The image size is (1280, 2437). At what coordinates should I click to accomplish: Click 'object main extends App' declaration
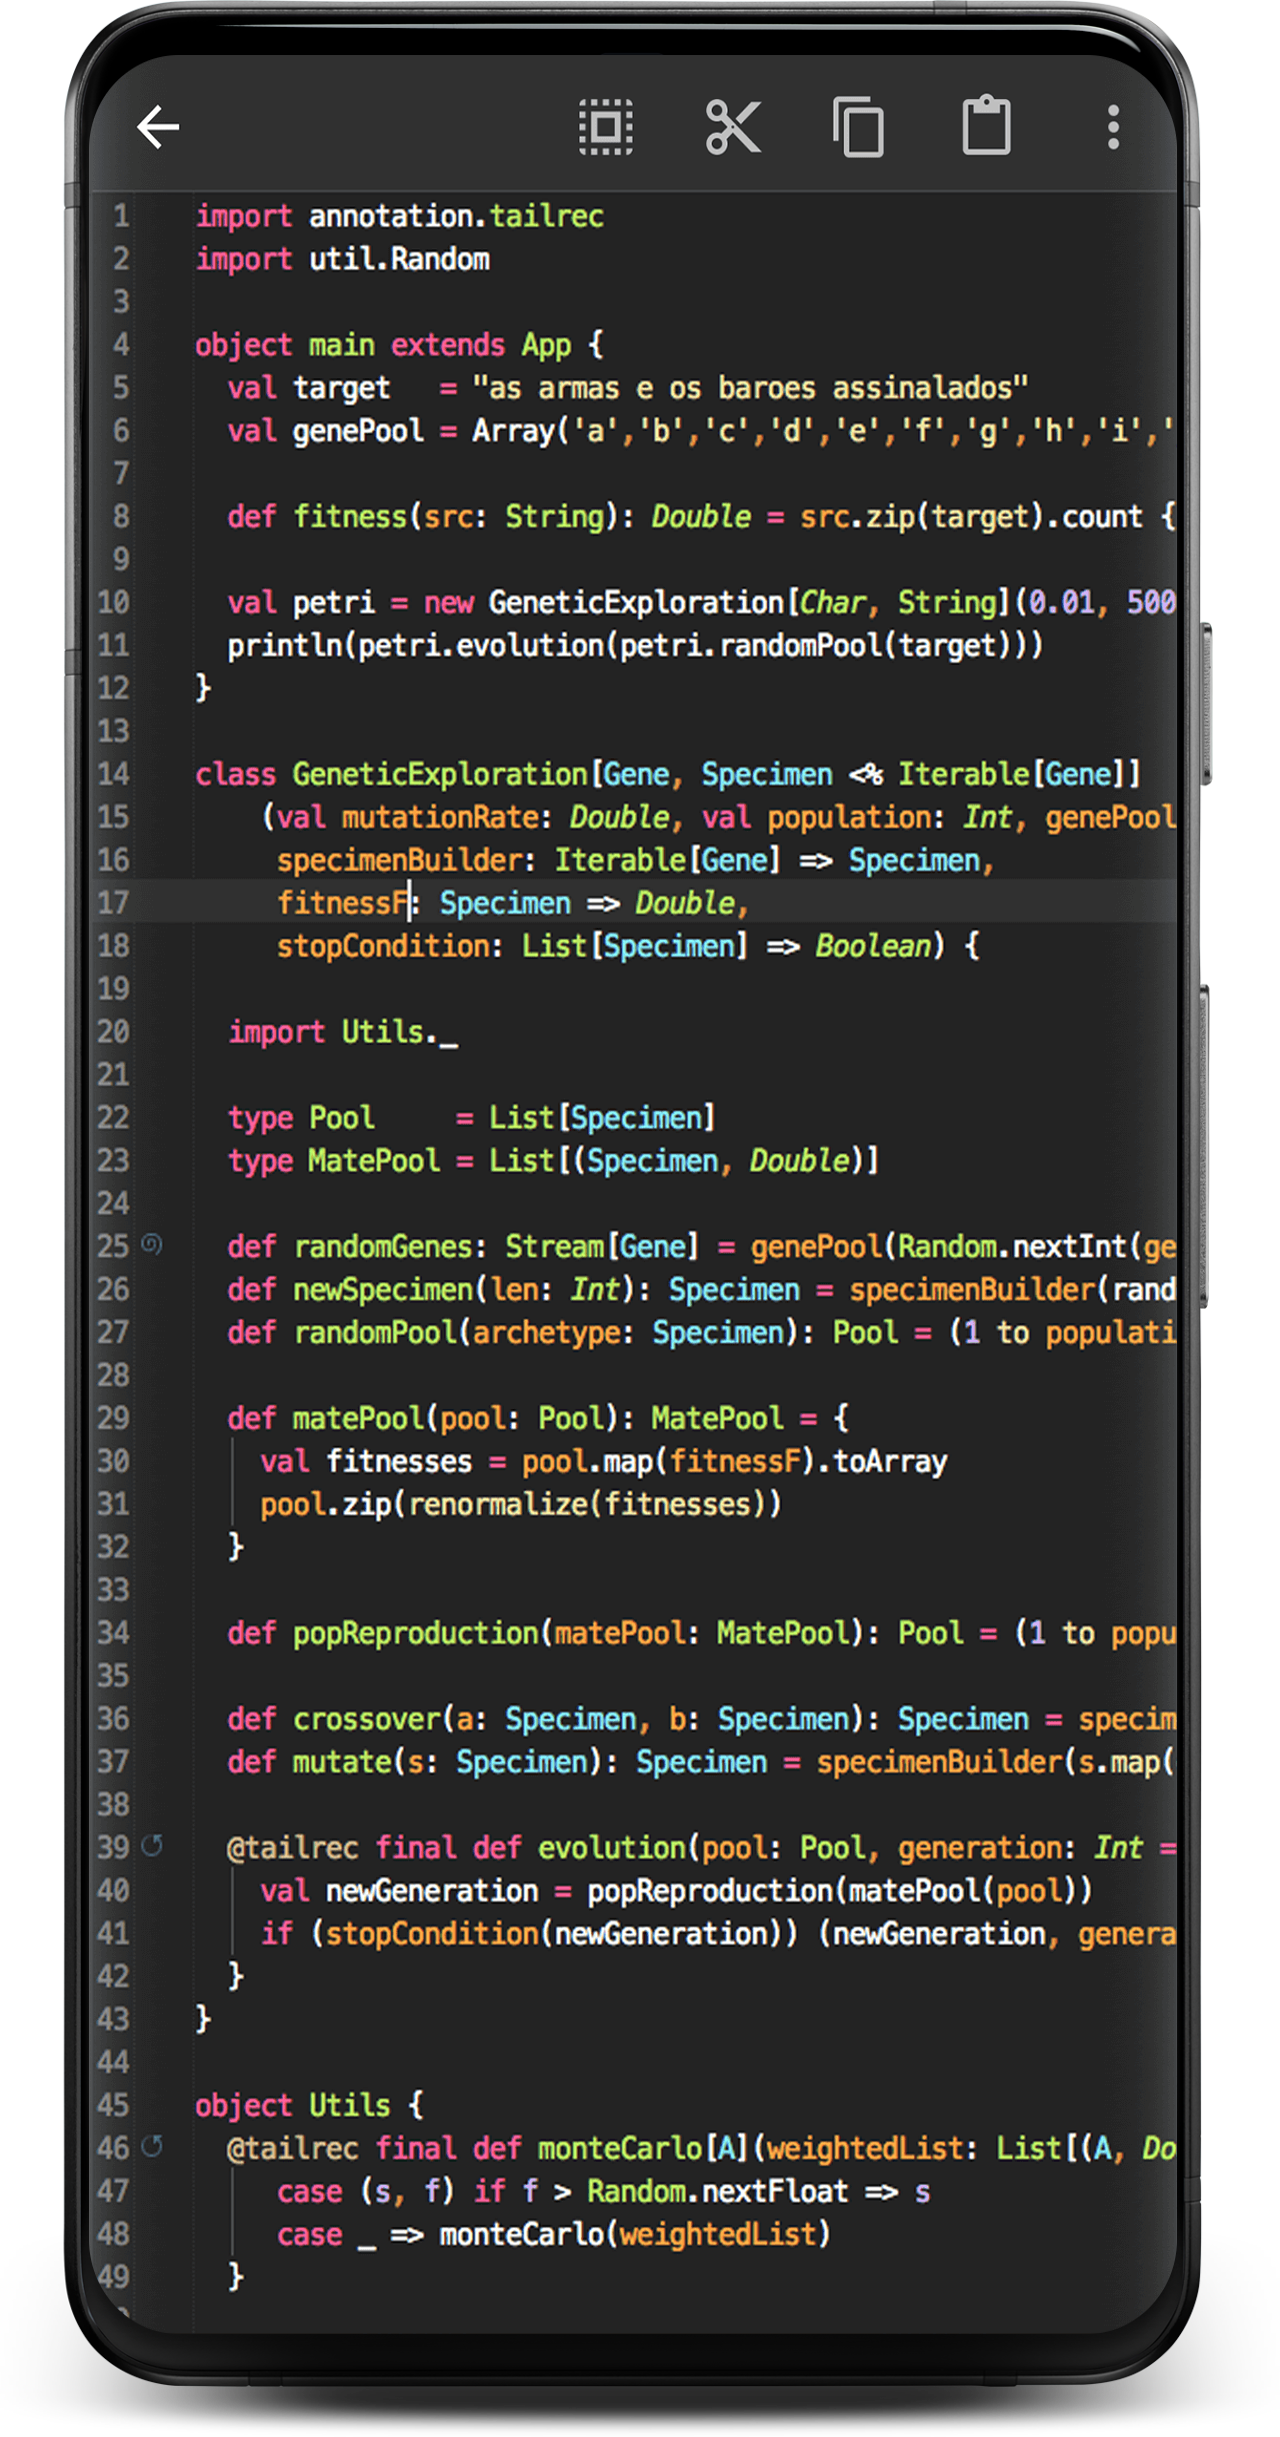383,346
